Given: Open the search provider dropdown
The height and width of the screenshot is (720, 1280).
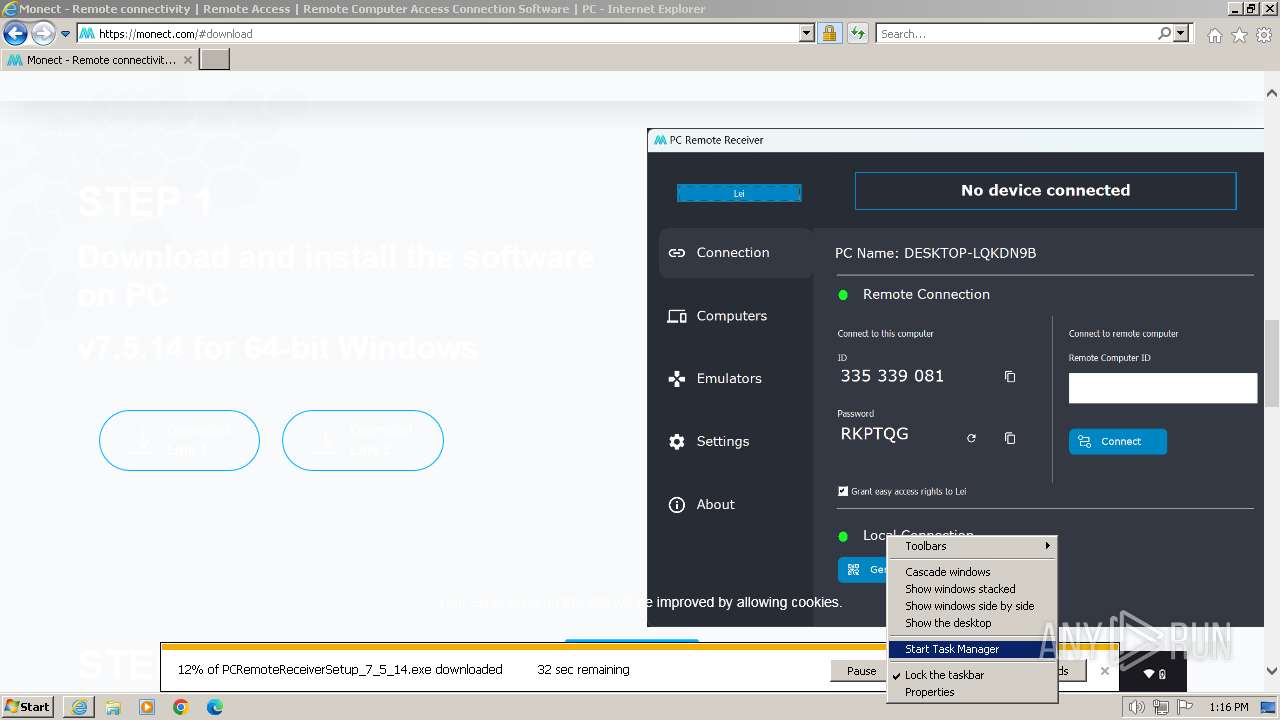Looking at the screenshot, I should click(x=1182, y=34).
